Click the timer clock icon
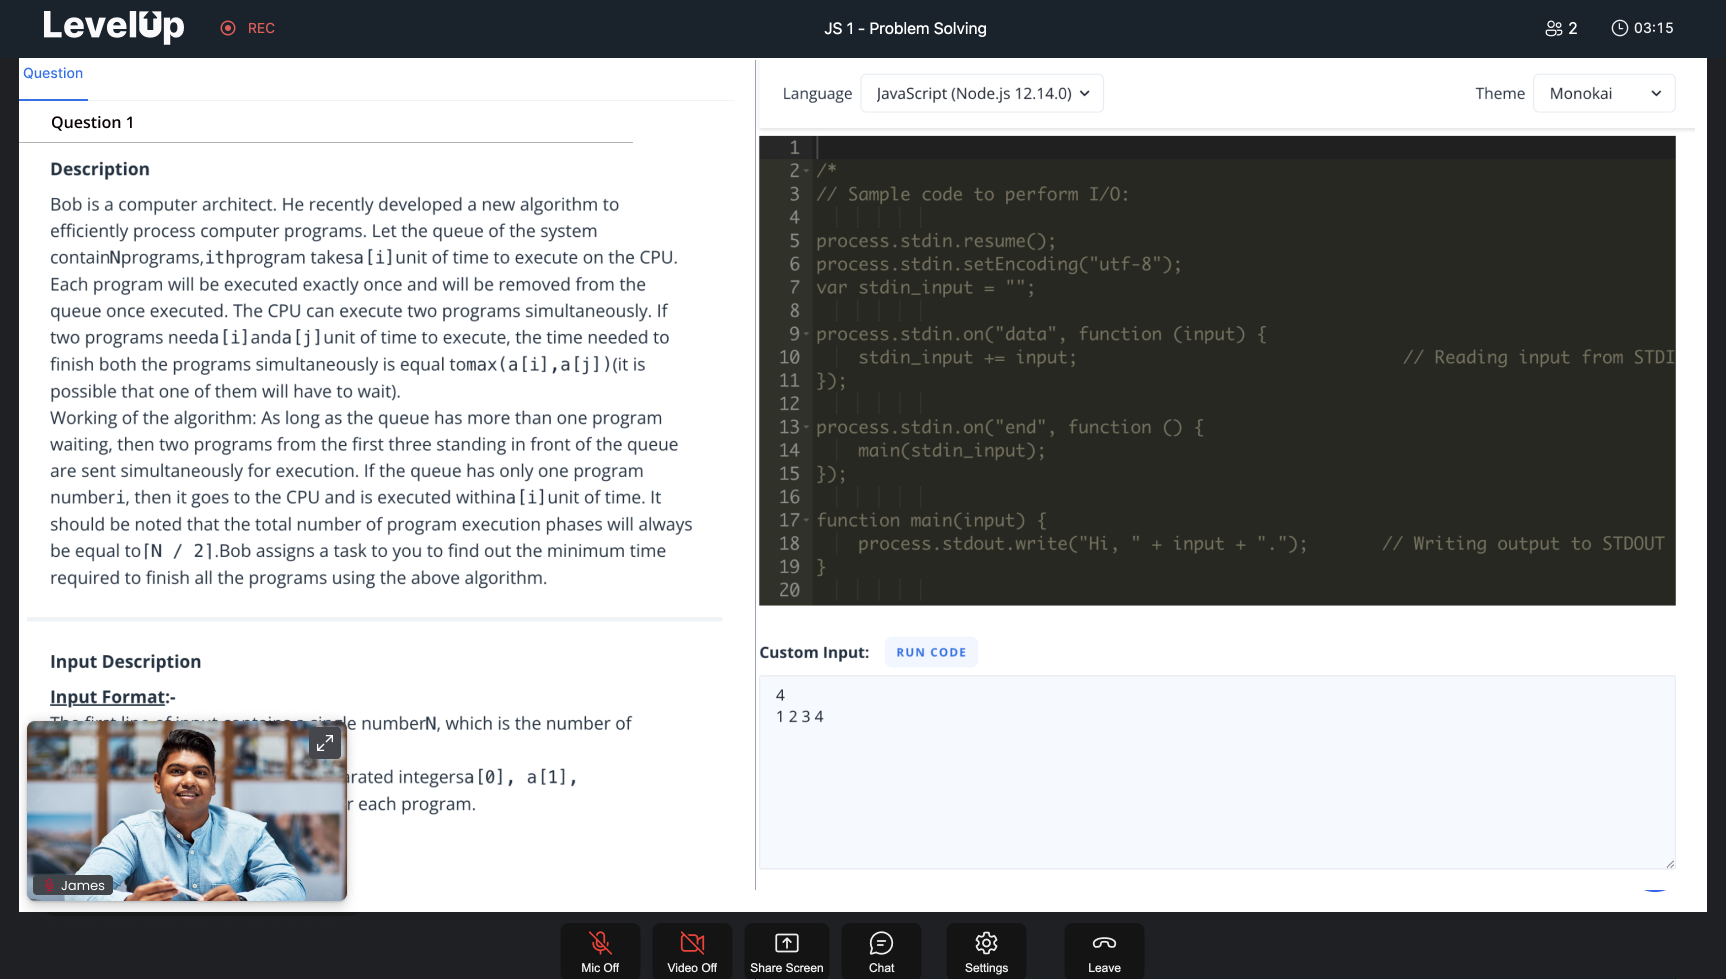 [1619, 28]
